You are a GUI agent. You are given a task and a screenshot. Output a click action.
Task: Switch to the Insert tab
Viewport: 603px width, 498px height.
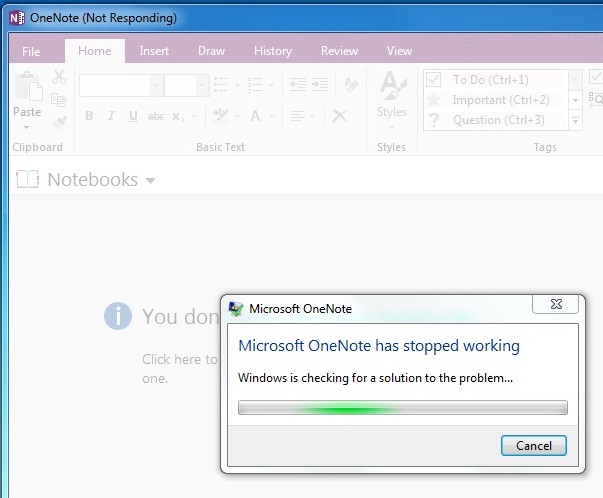pos(154,51)
